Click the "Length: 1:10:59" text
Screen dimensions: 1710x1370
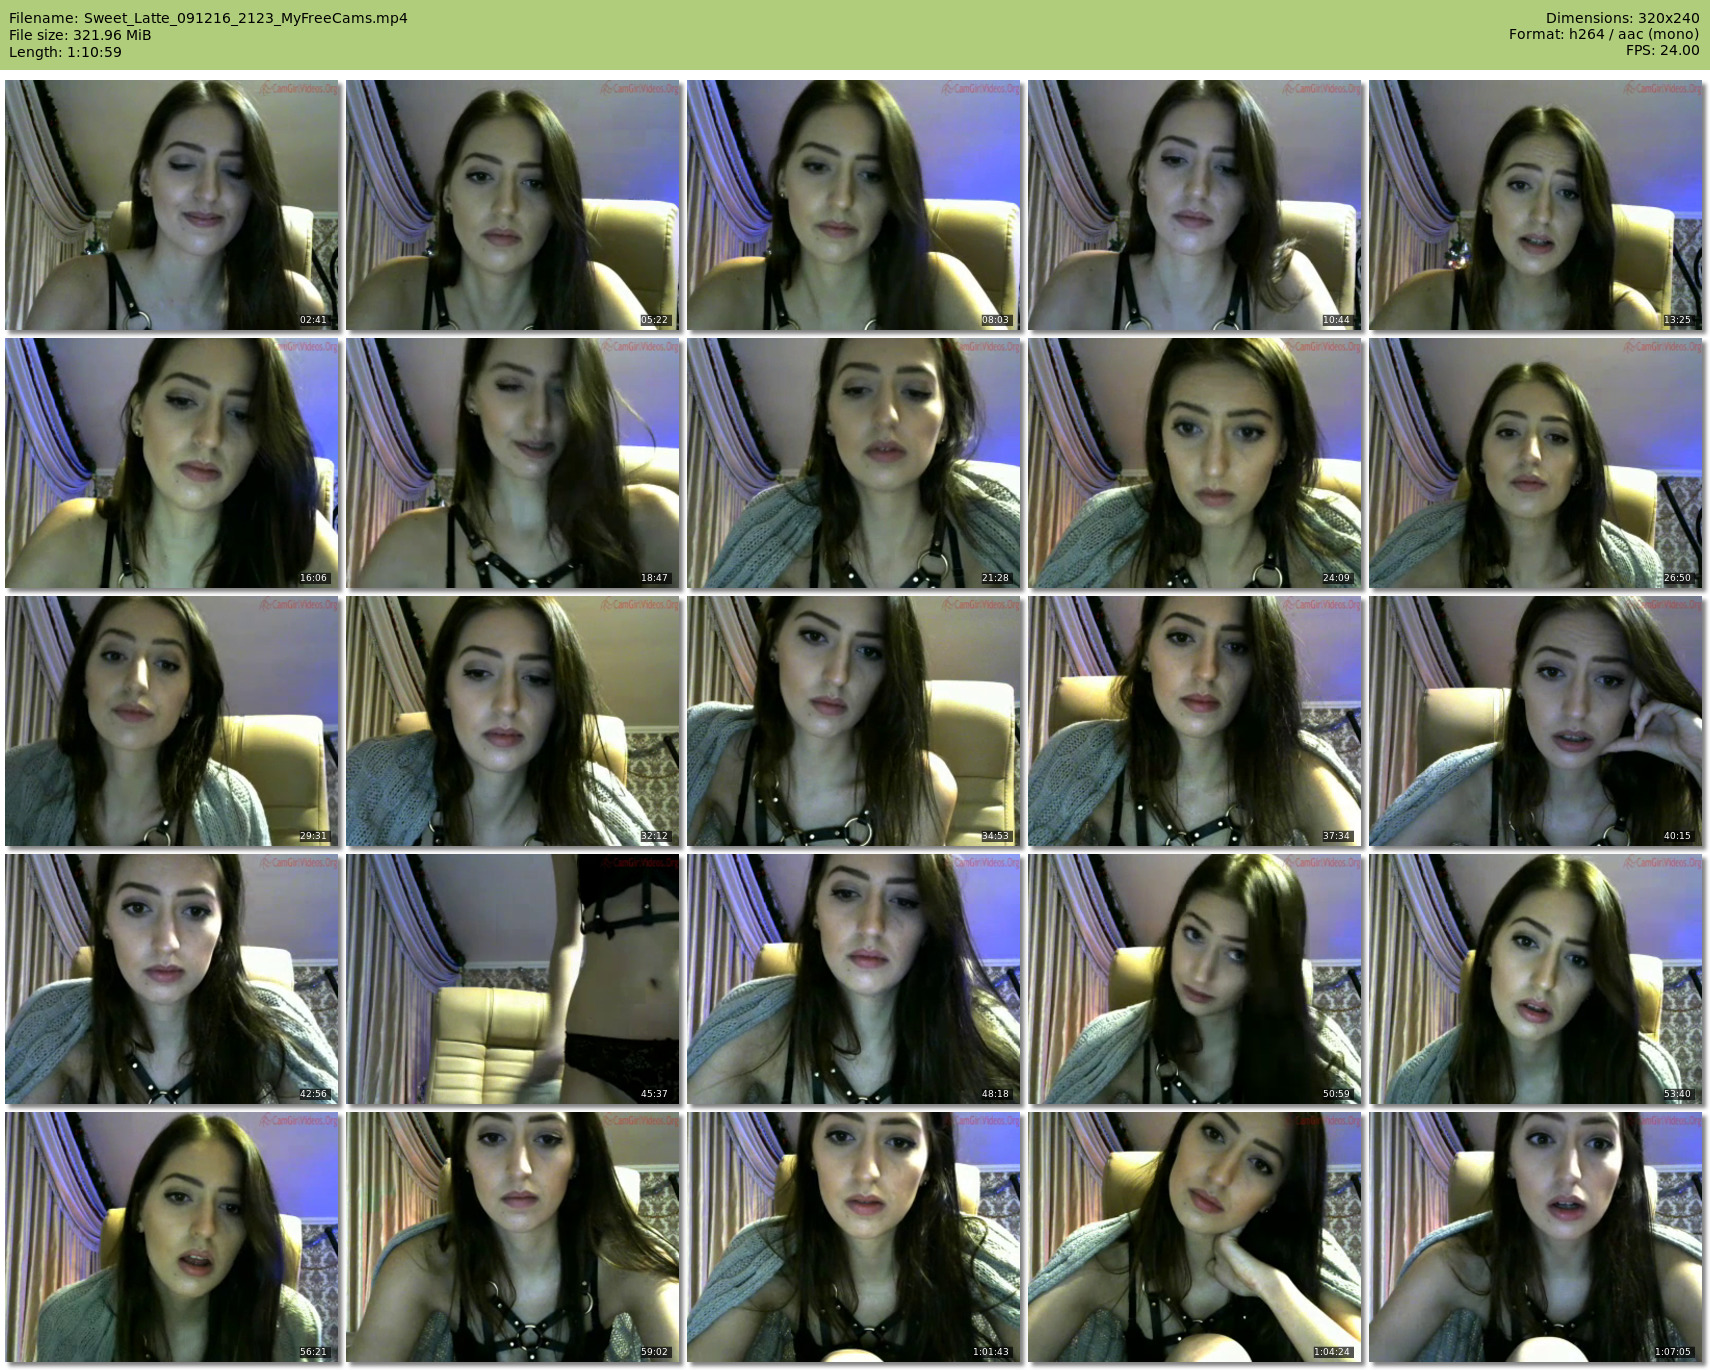pyautogui.click(x=65, y=52)
